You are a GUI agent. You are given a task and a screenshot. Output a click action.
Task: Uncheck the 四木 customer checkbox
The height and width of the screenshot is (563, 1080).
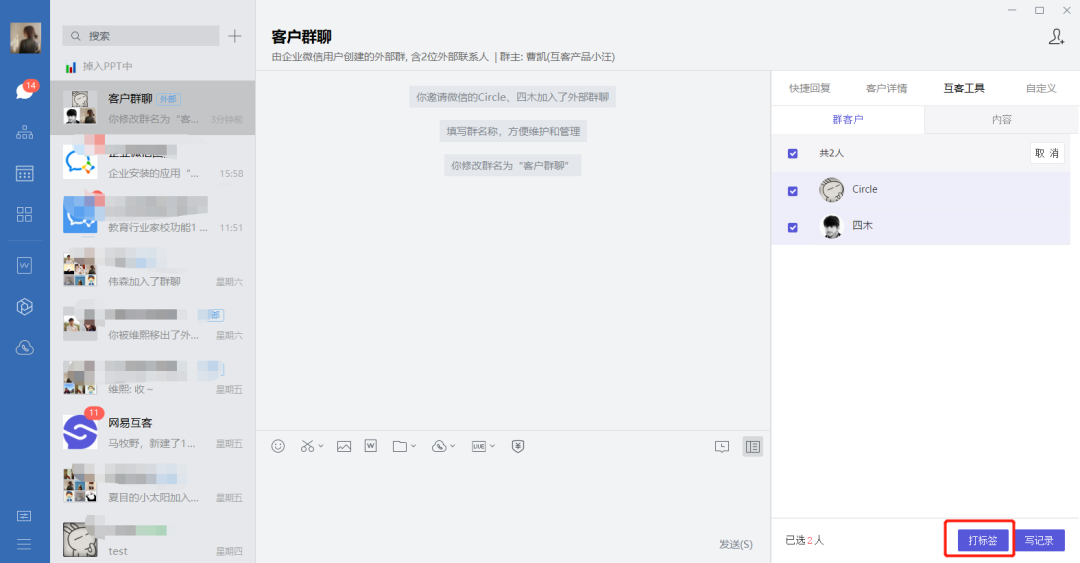(793, 227)
